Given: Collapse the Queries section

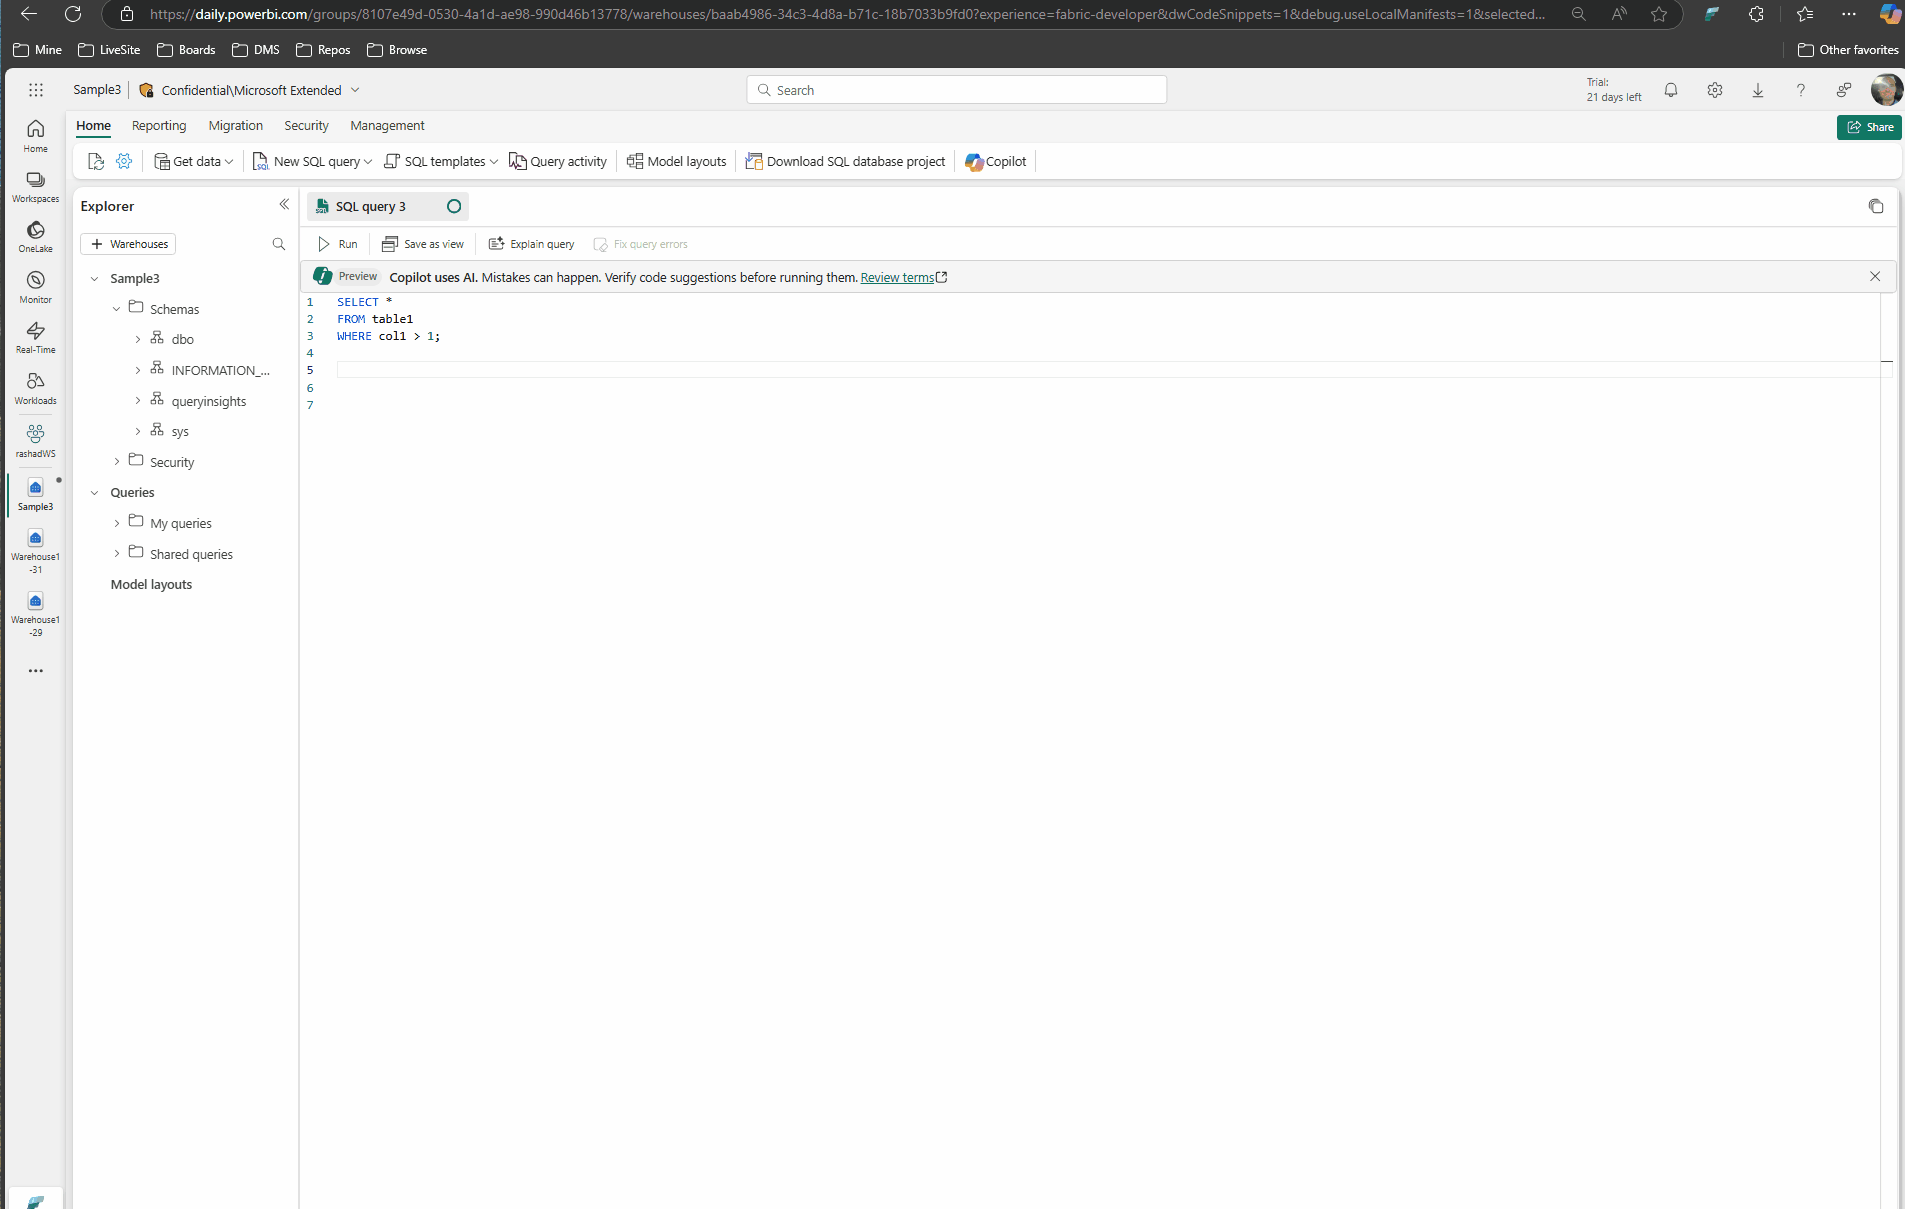Looking at the screenshot, I should [x=95, y=493].
